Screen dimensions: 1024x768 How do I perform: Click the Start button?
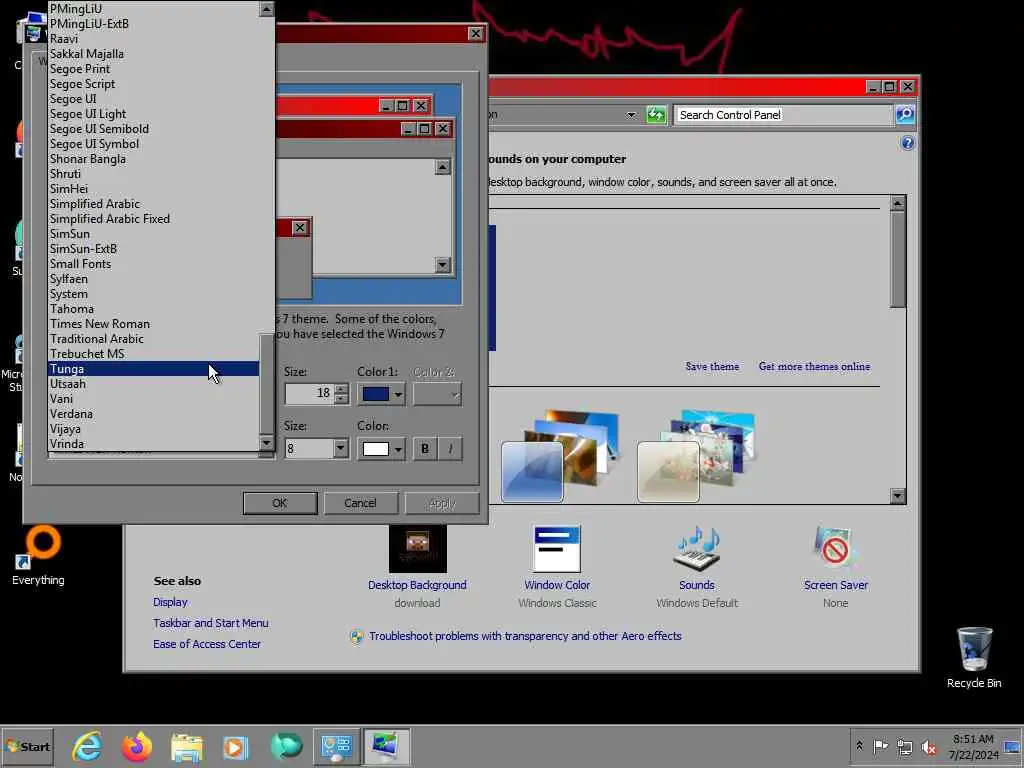tap(27, 746)
